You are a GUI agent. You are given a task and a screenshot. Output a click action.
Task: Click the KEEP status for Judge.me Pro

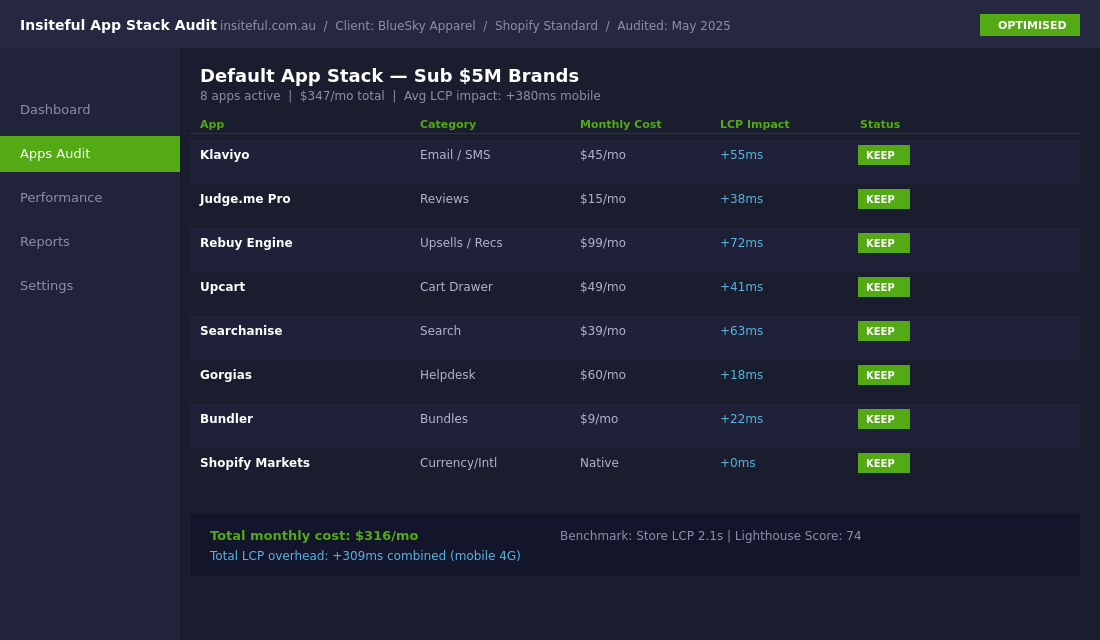point(884,199)
